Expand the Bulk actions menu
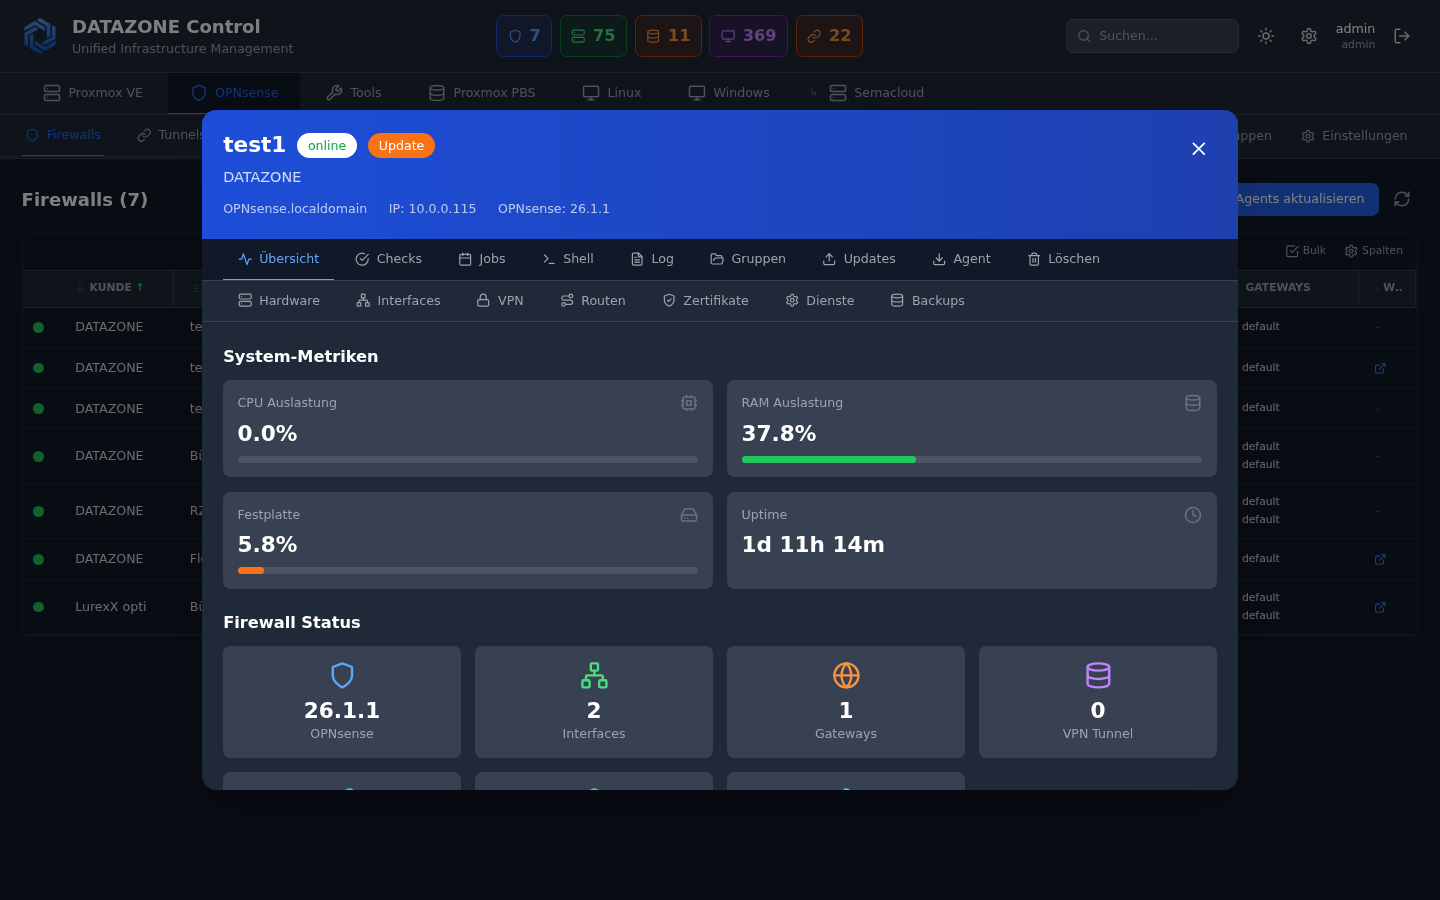 click(x=1305, y=250)
